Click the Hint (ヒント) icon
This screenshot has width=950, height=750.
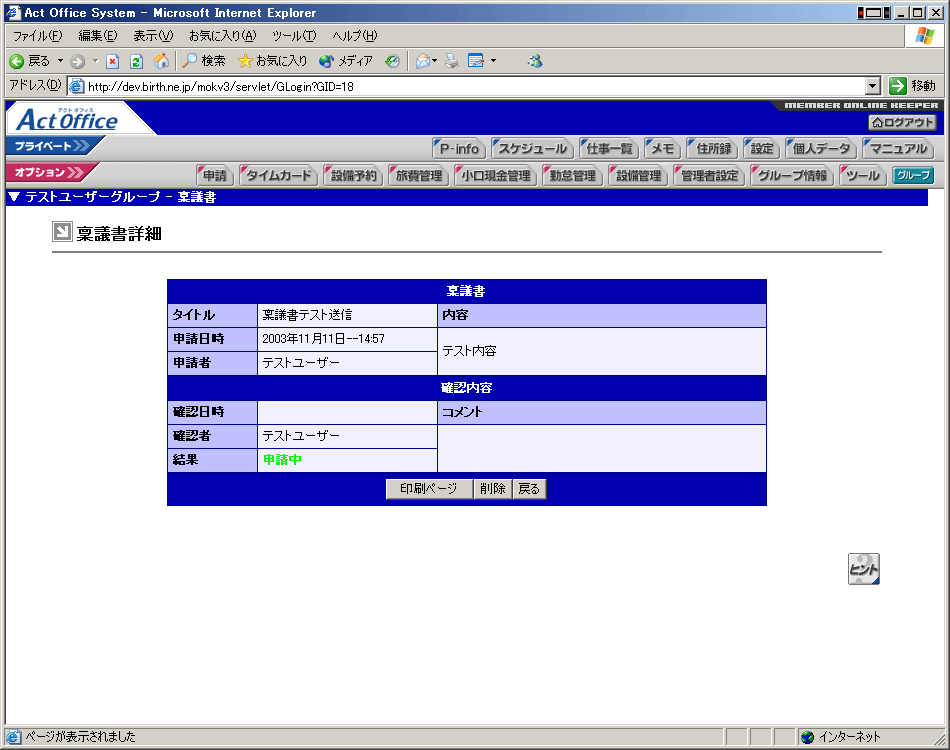tap(863, 568)
